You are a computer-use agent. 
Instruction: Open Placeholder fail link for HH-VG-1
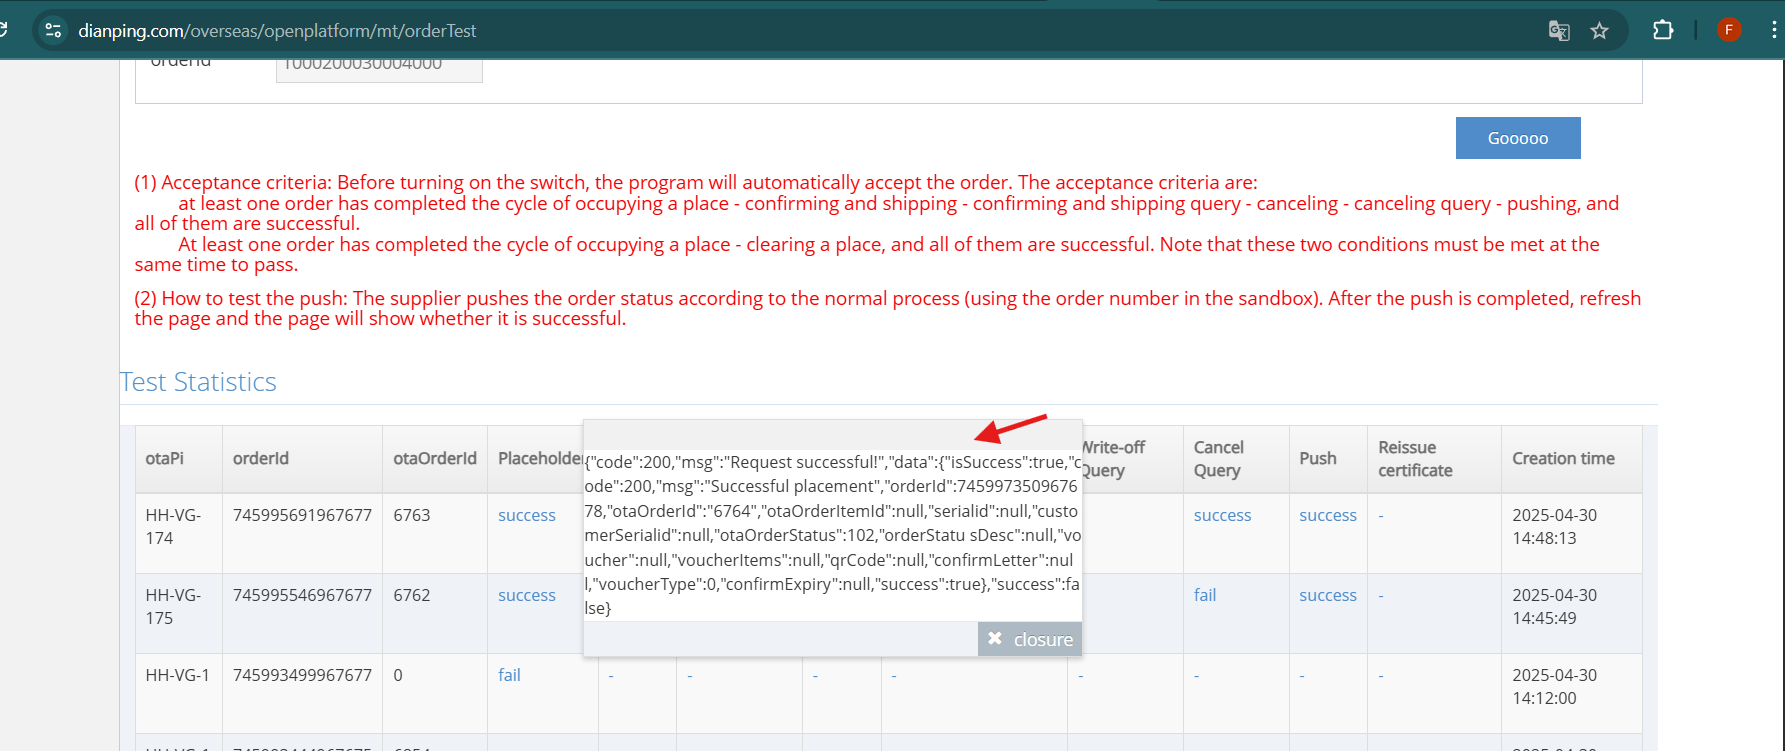[x=509, y=675]
